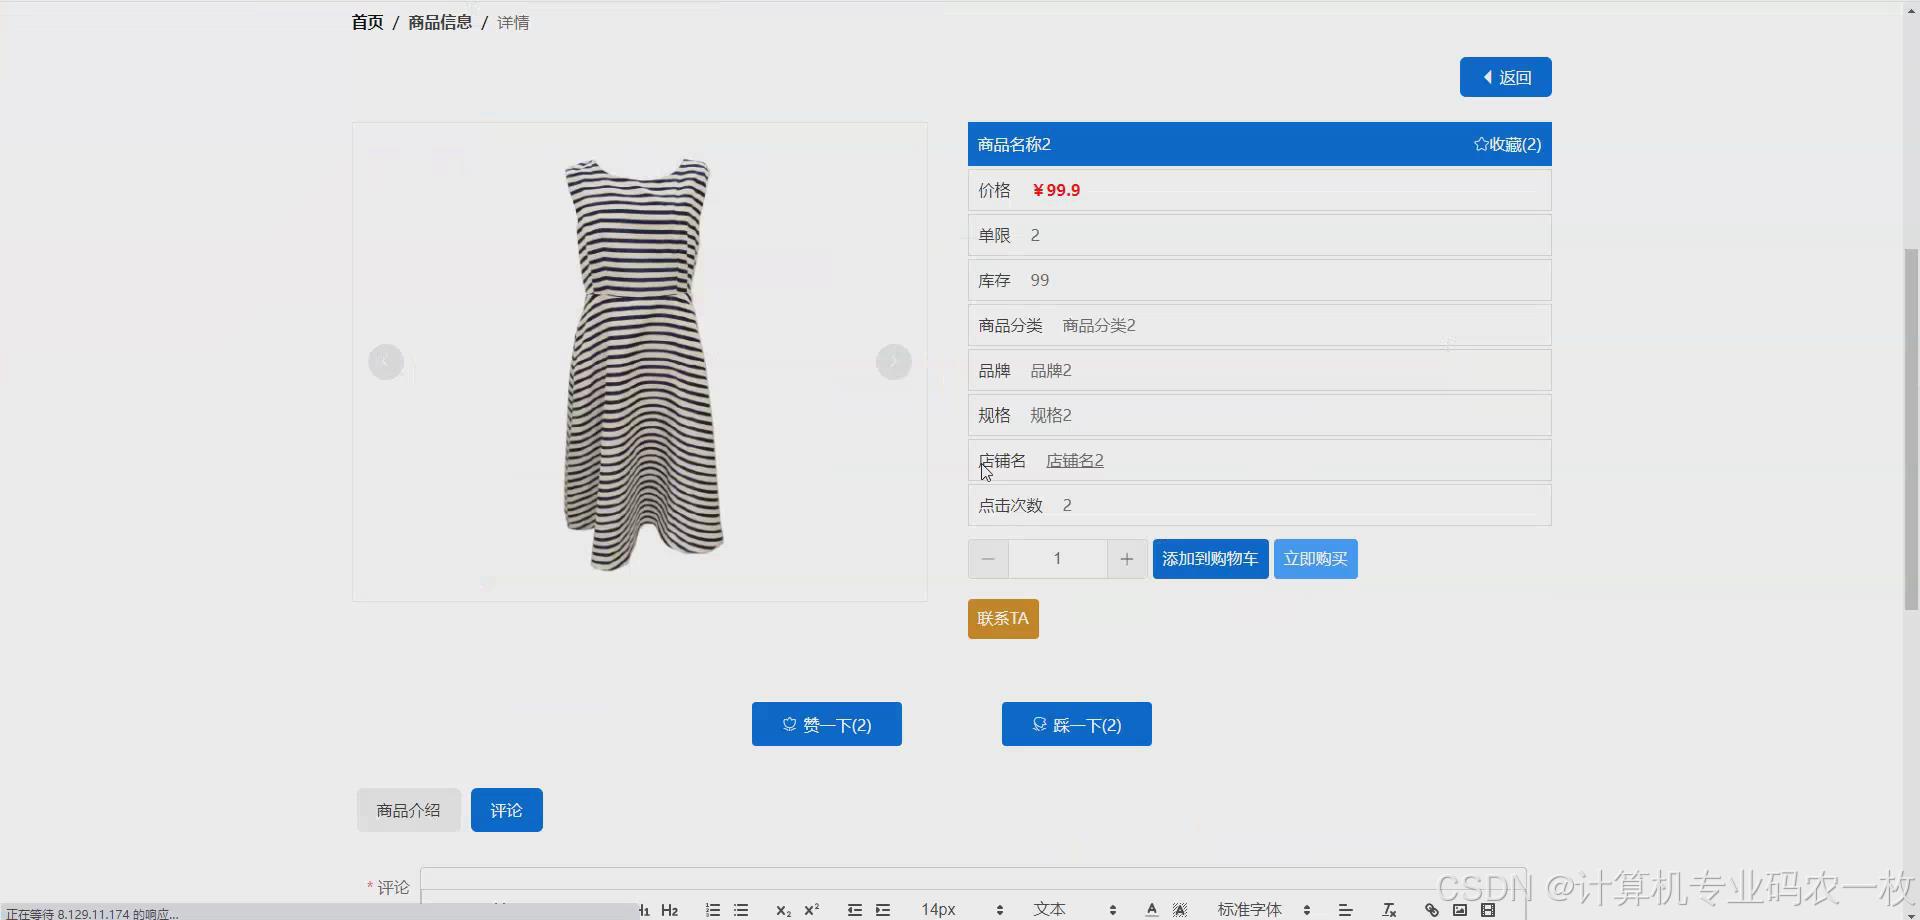Show next product image

[x=894, y=362]
